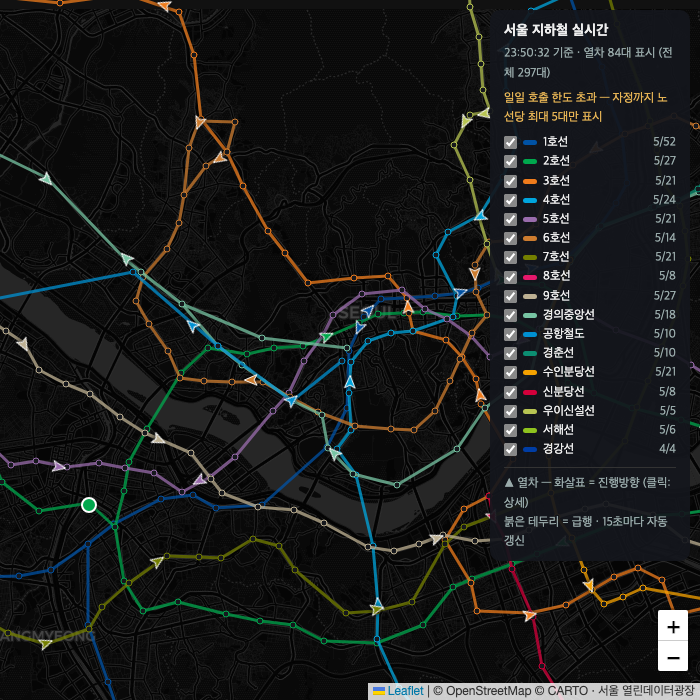
Task: Click the 5/5 count for 우이신설선
Action: click(667, 411)
